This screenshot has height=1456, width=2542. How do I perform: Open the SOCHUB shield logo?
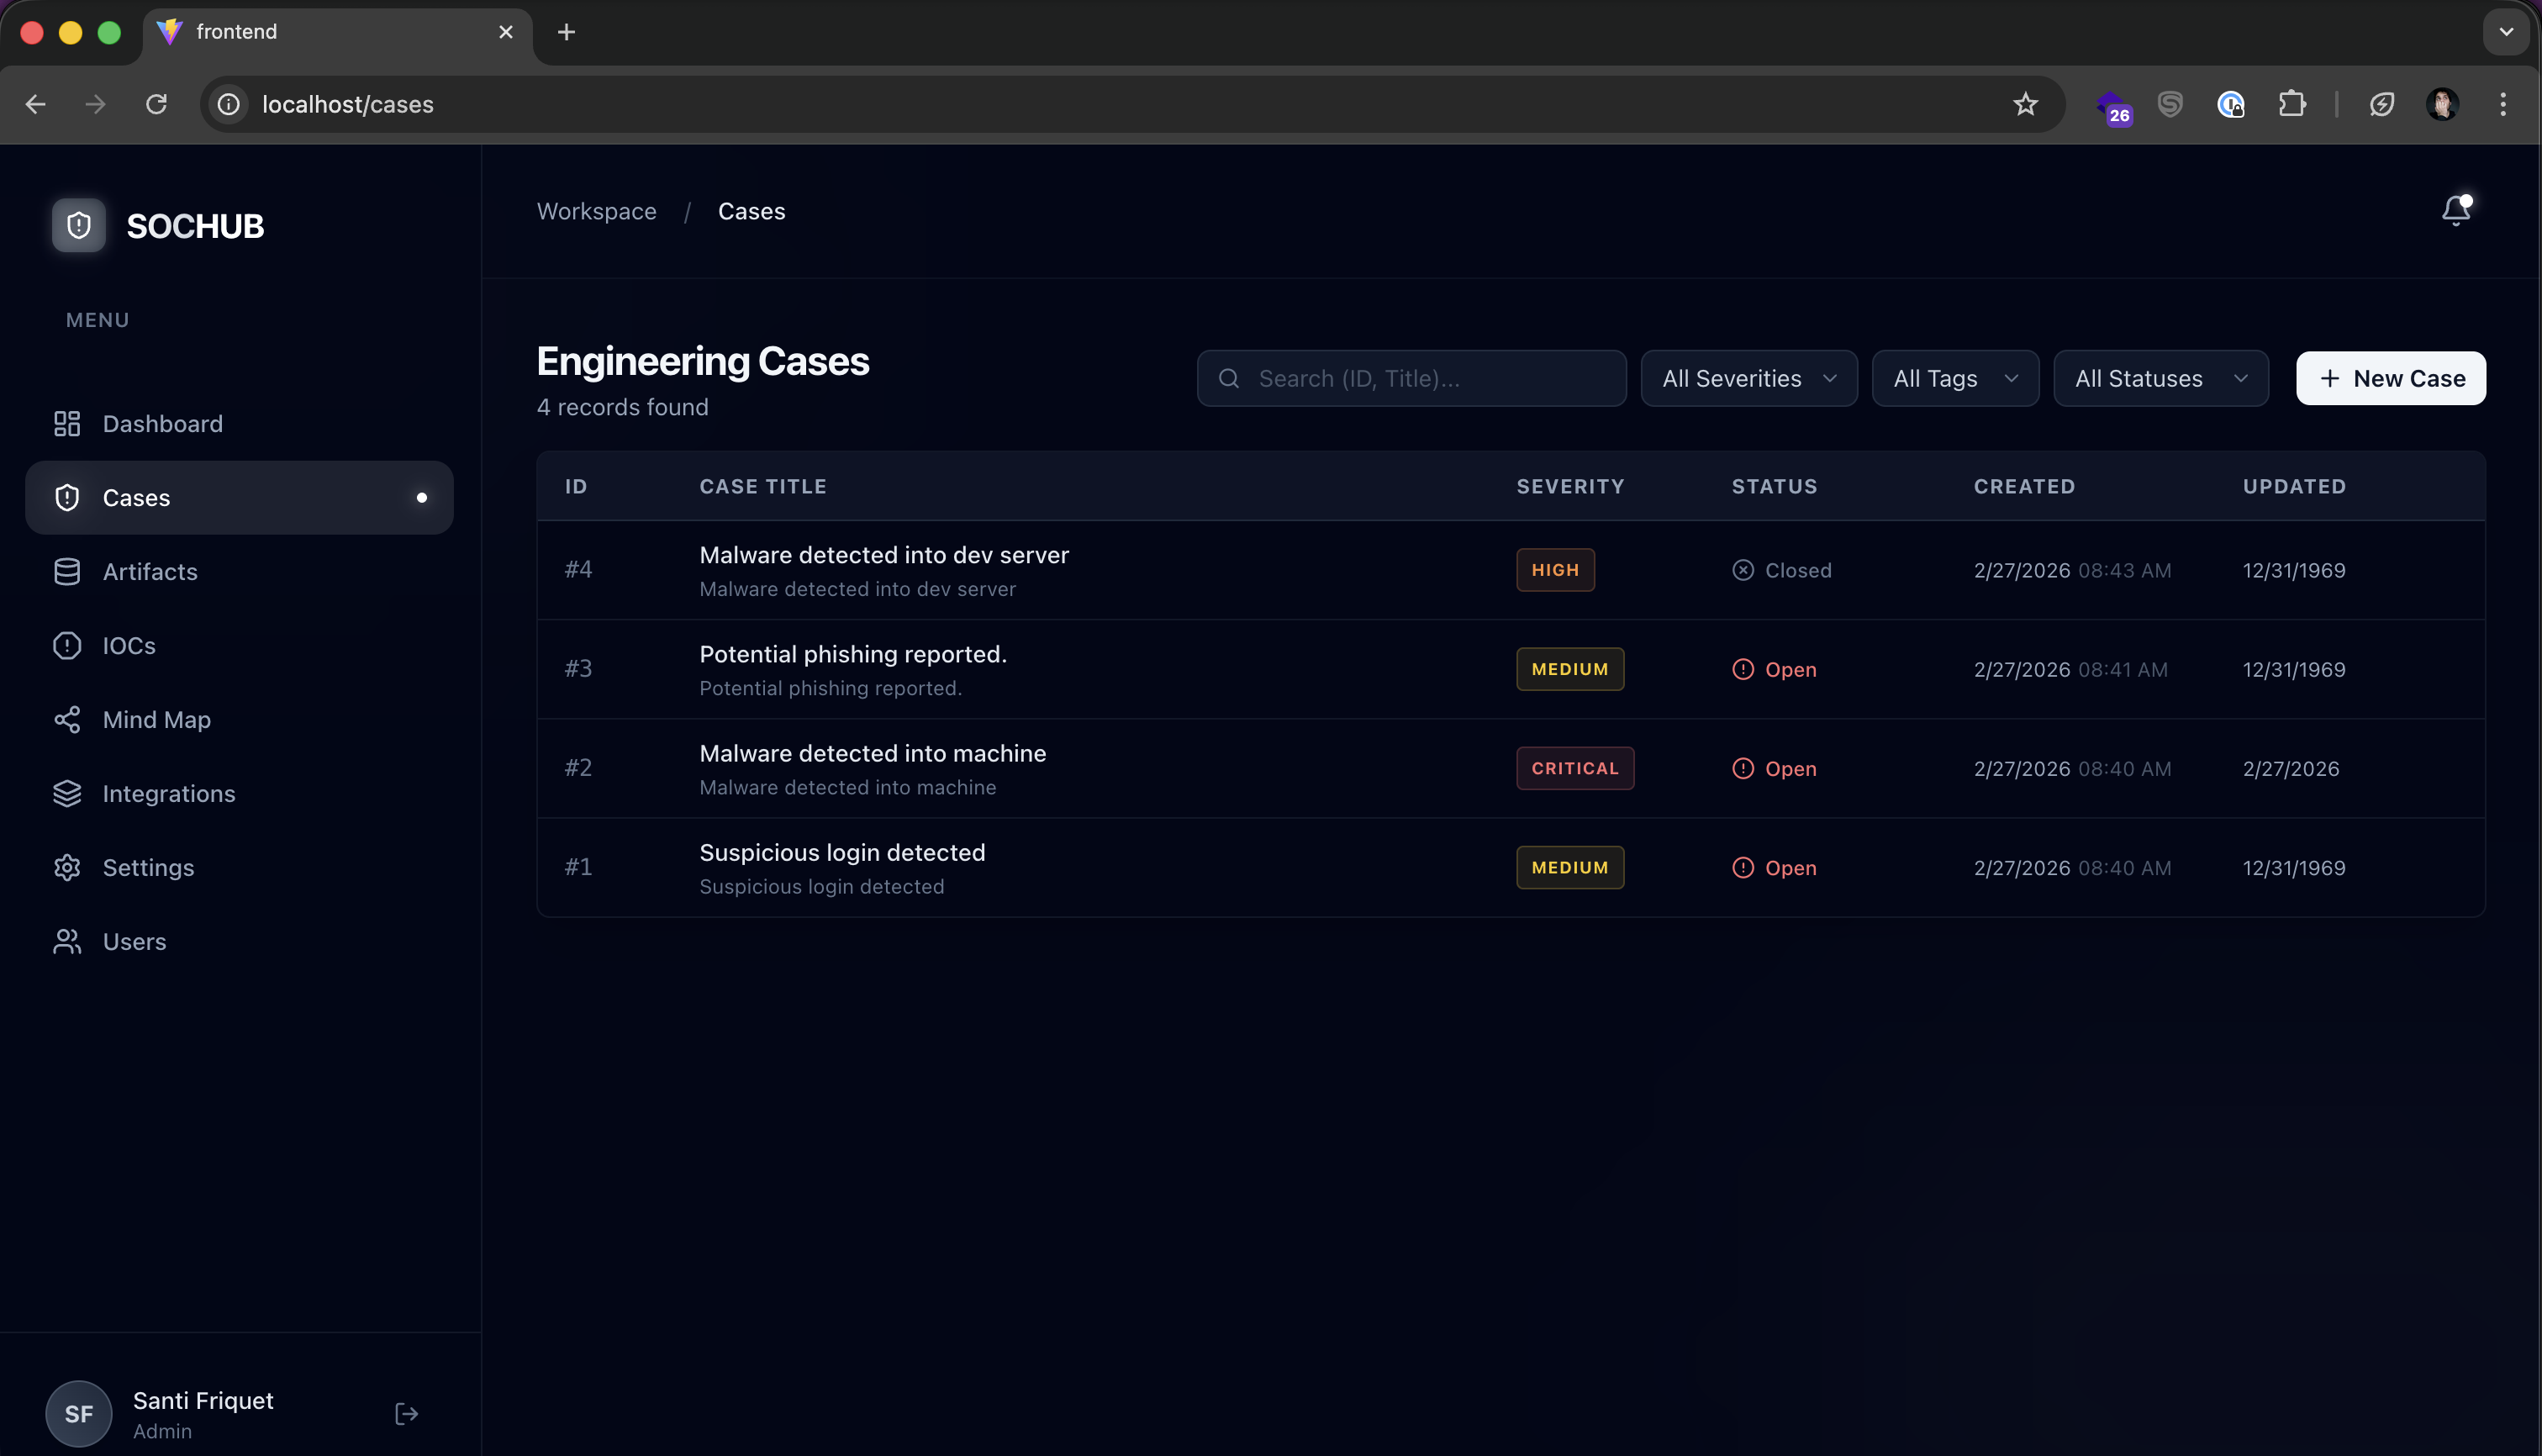pos(78,225)
